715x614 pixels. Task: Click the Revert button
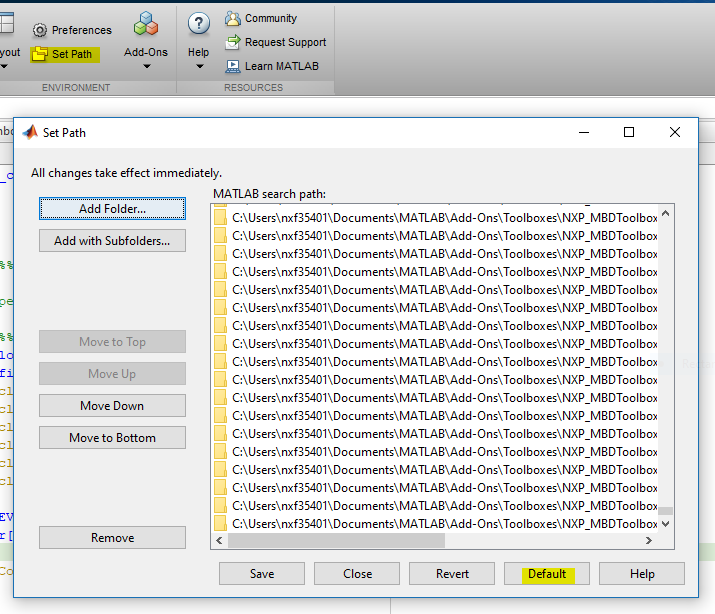(452, 573)
